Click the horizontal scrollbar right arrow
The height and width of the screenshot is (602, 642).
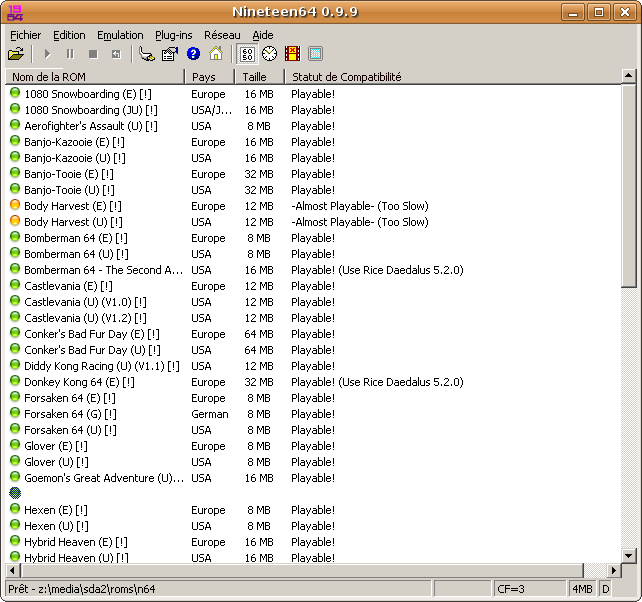613,570
